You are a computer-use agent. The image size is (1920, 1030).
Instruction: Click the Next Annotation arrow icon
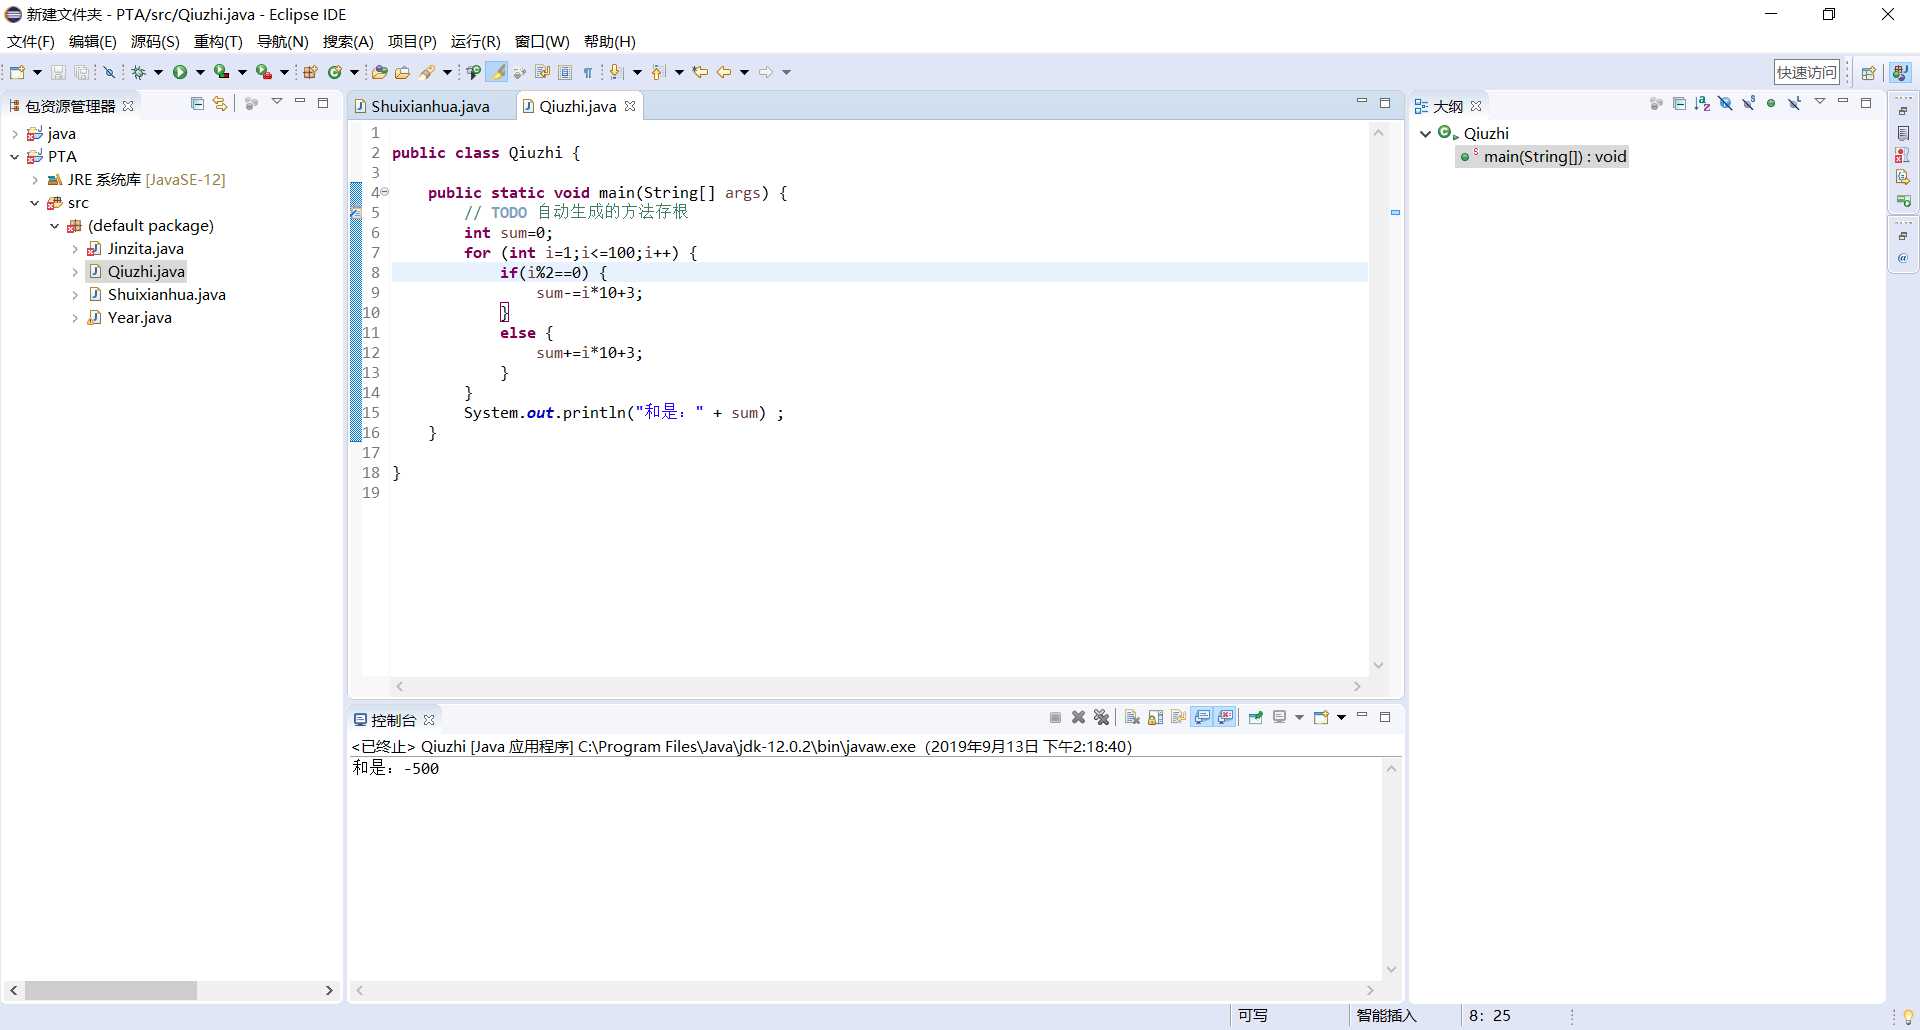(616, 72)
